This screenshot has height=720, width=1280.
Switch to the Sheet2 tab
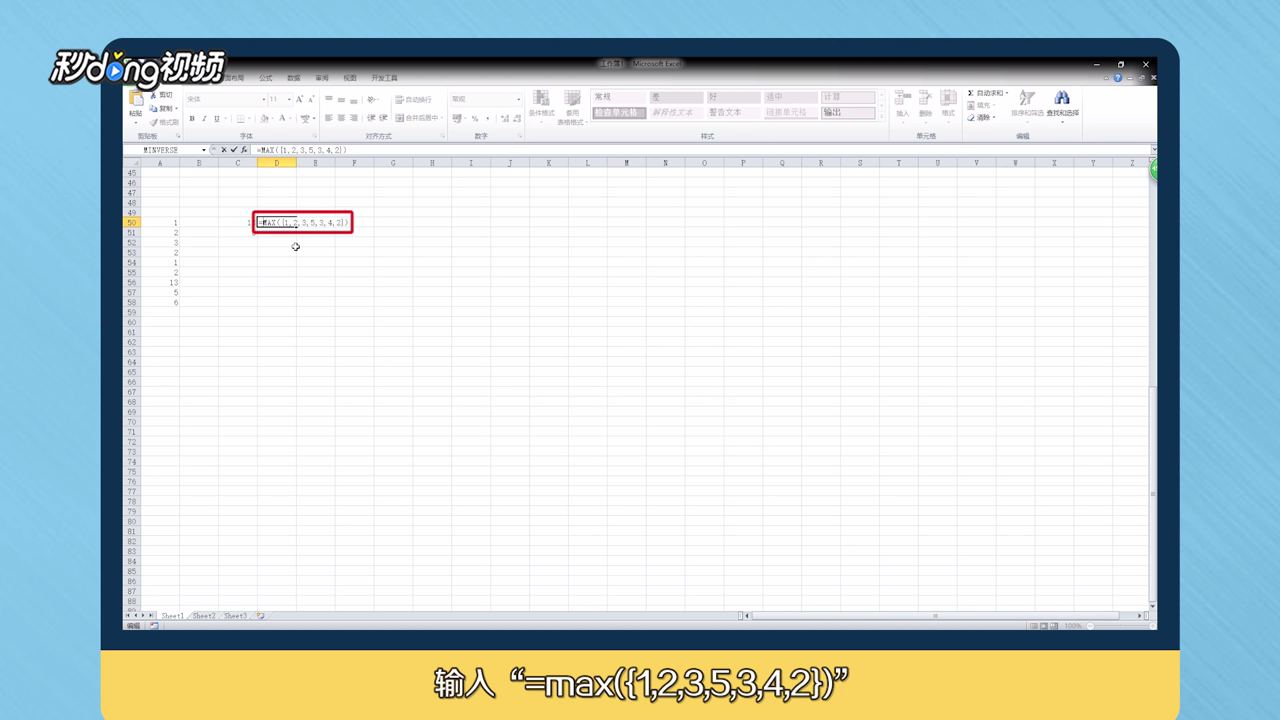(204, 616)
